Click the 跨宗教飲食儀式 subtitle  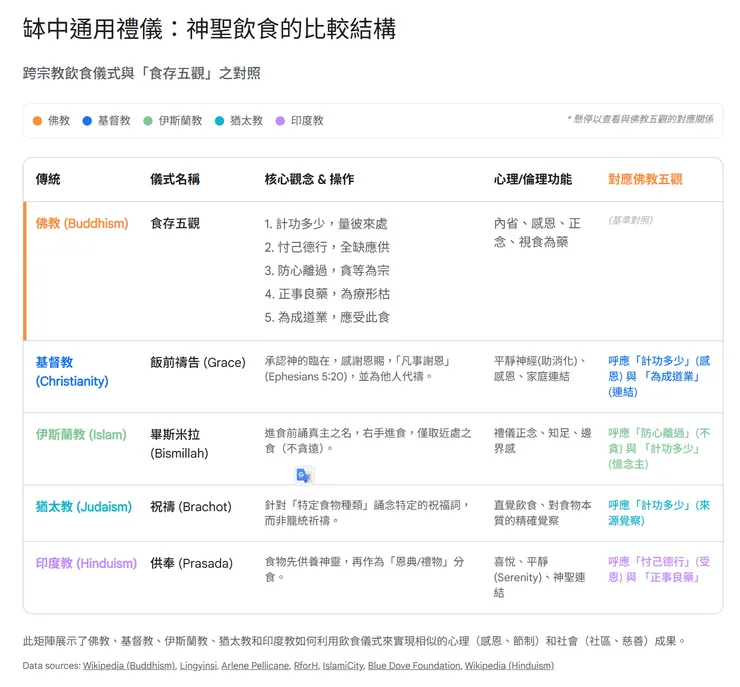pos(142,74)
